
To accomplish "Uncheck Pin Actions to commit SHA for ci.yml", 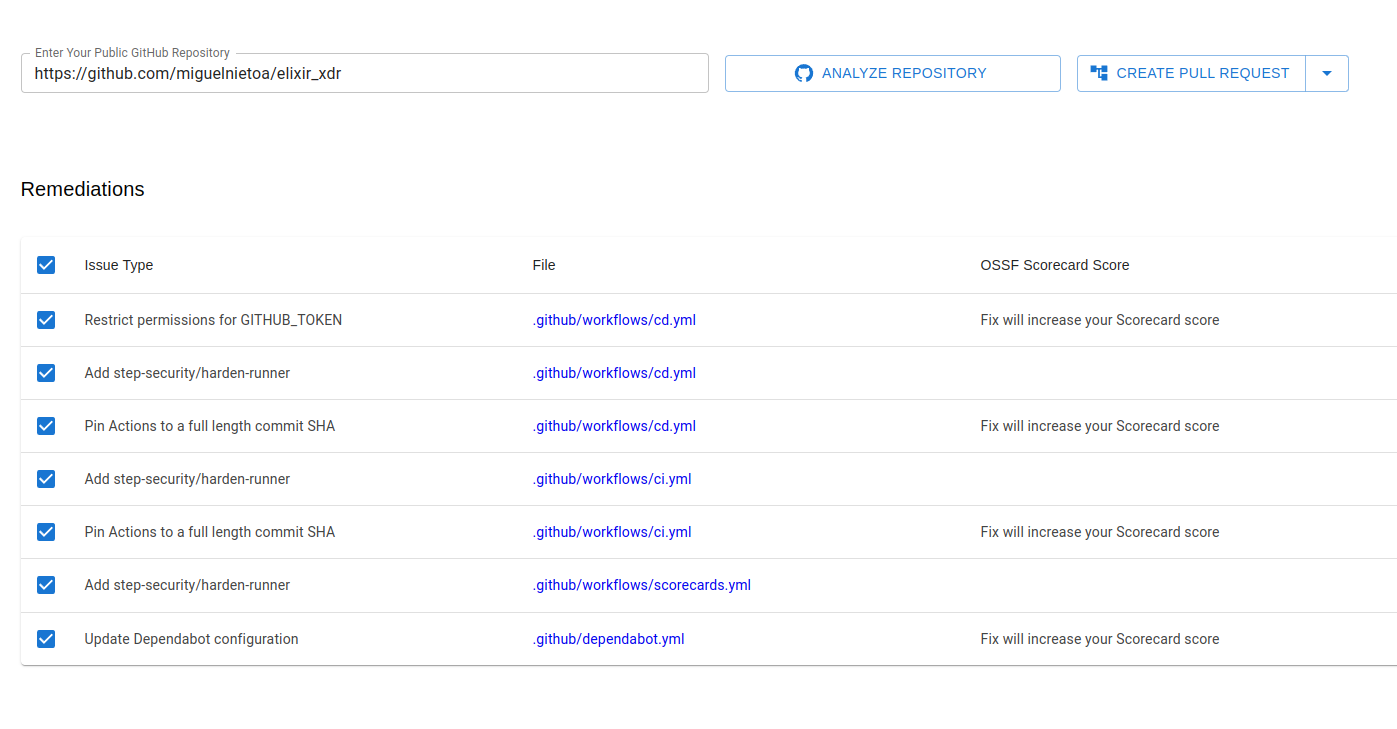I will 46,531.
